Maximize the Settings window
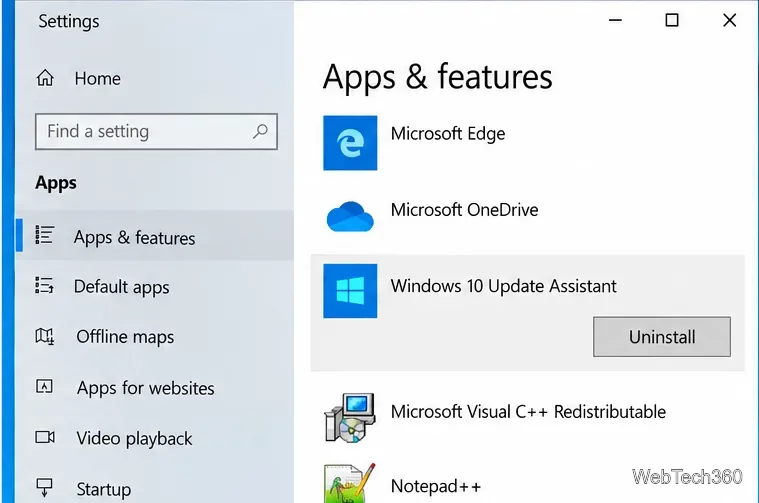Screen dimensions: 759x503 tap(672, 20)
